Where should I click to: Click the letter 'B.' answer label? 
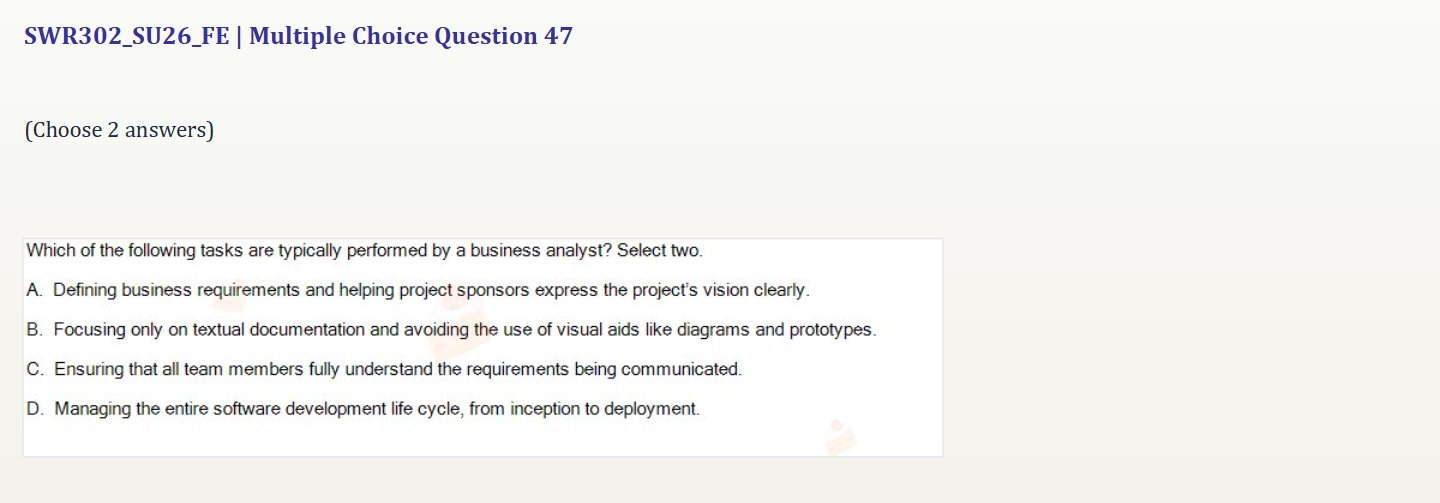pos(35,329)
